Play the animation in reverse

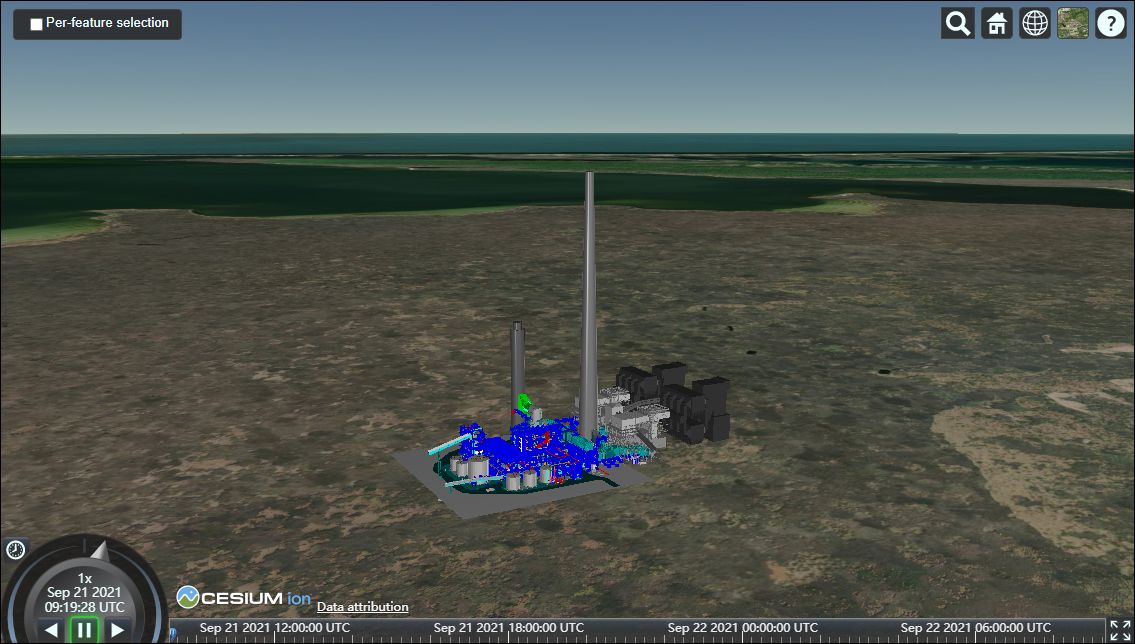[52, 630]
